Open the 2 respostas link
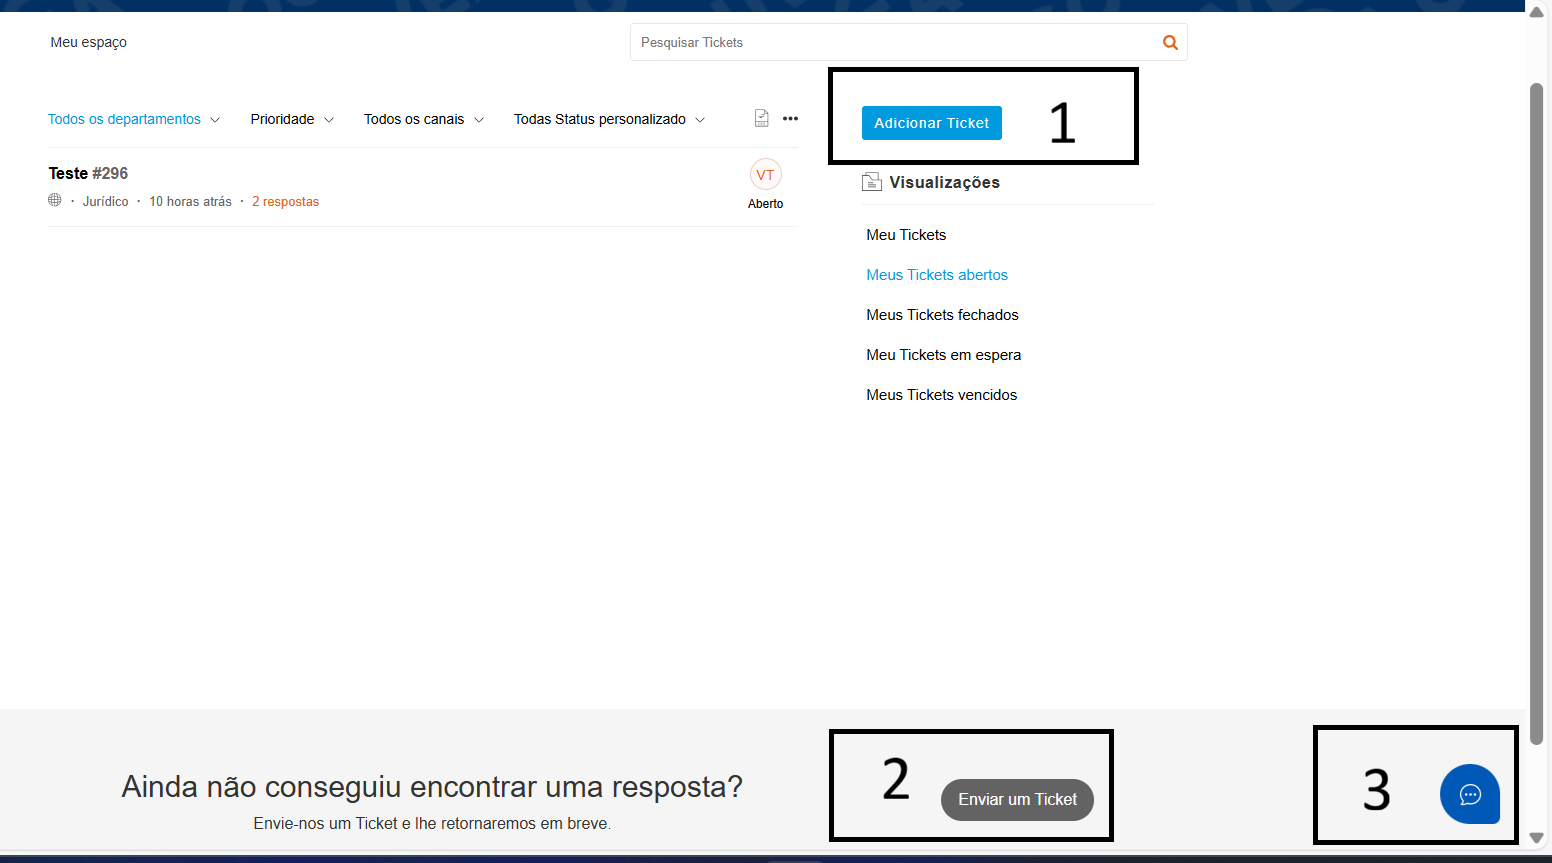The height and width of the screenshot is (863, 1552). pyautogui.click(x=285, y=202)
